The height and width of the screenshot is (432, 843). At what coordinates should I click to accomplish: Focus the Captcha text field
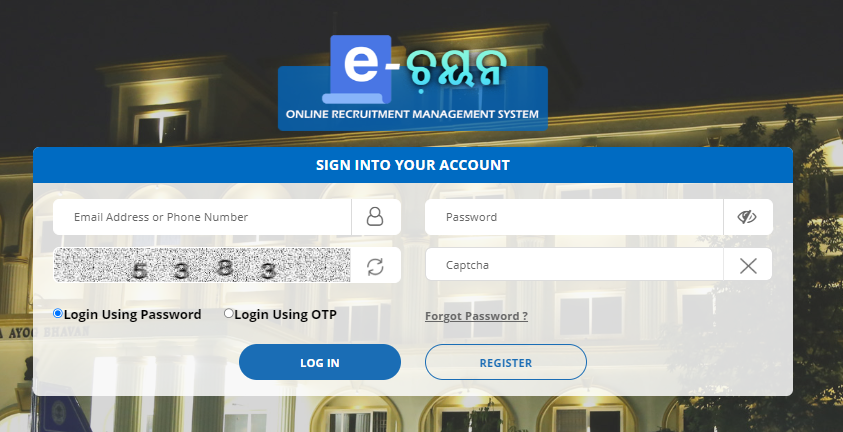coord(574,265)
